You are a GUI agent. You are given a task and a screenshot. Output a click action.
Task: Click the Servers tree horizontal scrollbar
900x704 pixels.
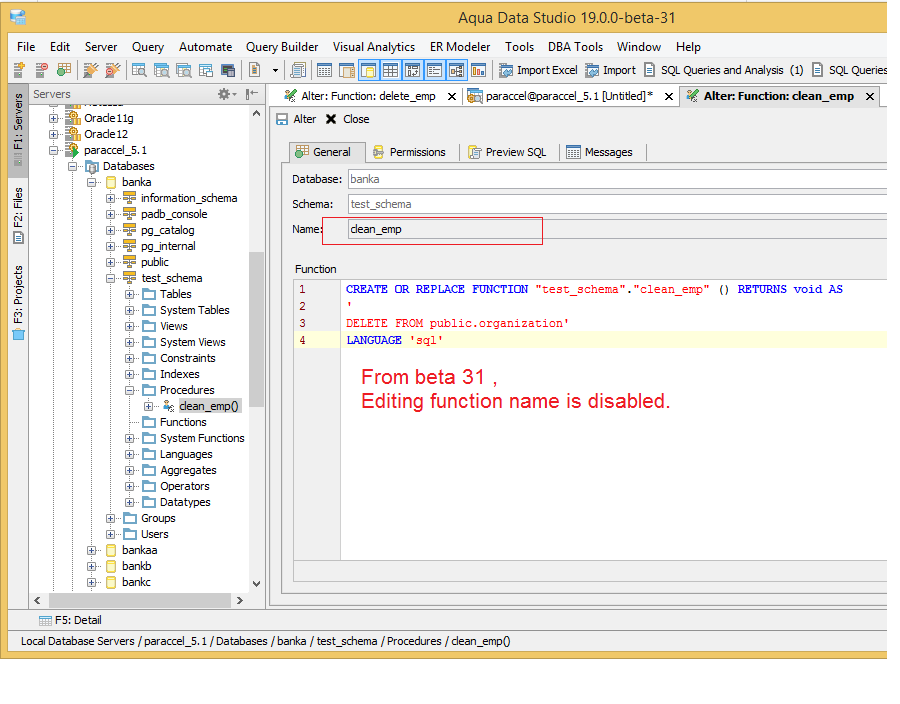point(139,601)
